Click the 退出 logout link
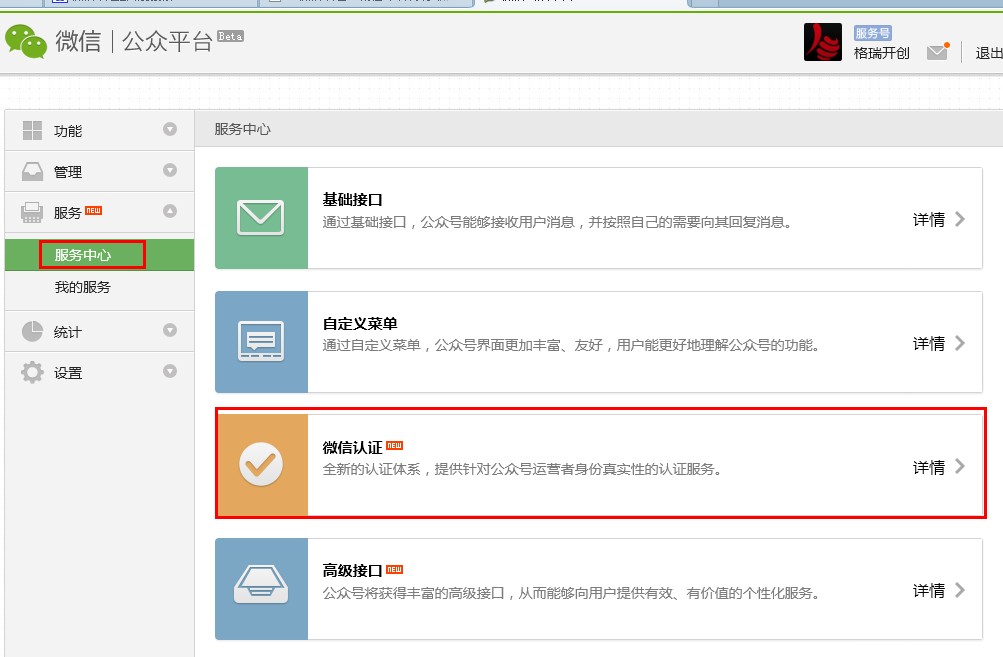1003x657 pixels. point(987,53)
